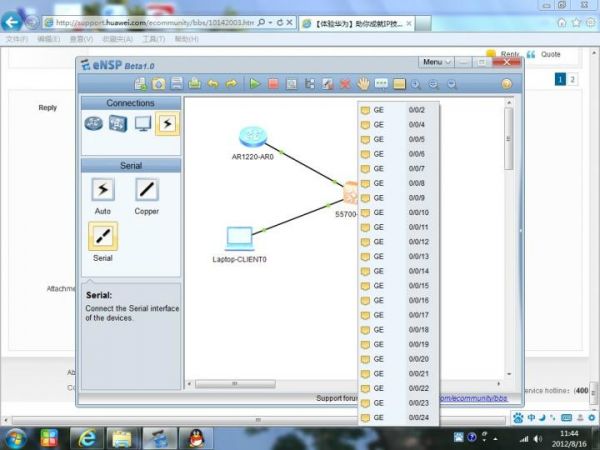This screenshot has width=600, height=450.
Task: Click the canvas vertical scrollbar thumb
Action: click(509, 139)
